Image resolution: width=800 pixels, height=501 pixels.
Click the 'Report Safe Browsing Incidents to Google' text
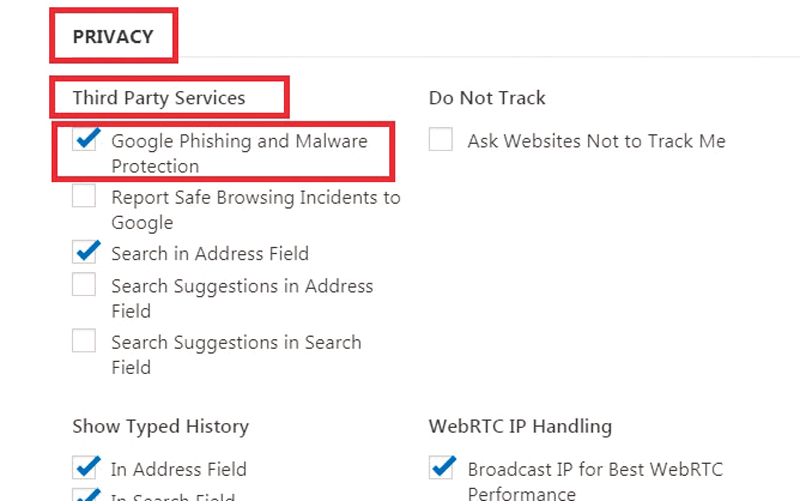[255, 209]
